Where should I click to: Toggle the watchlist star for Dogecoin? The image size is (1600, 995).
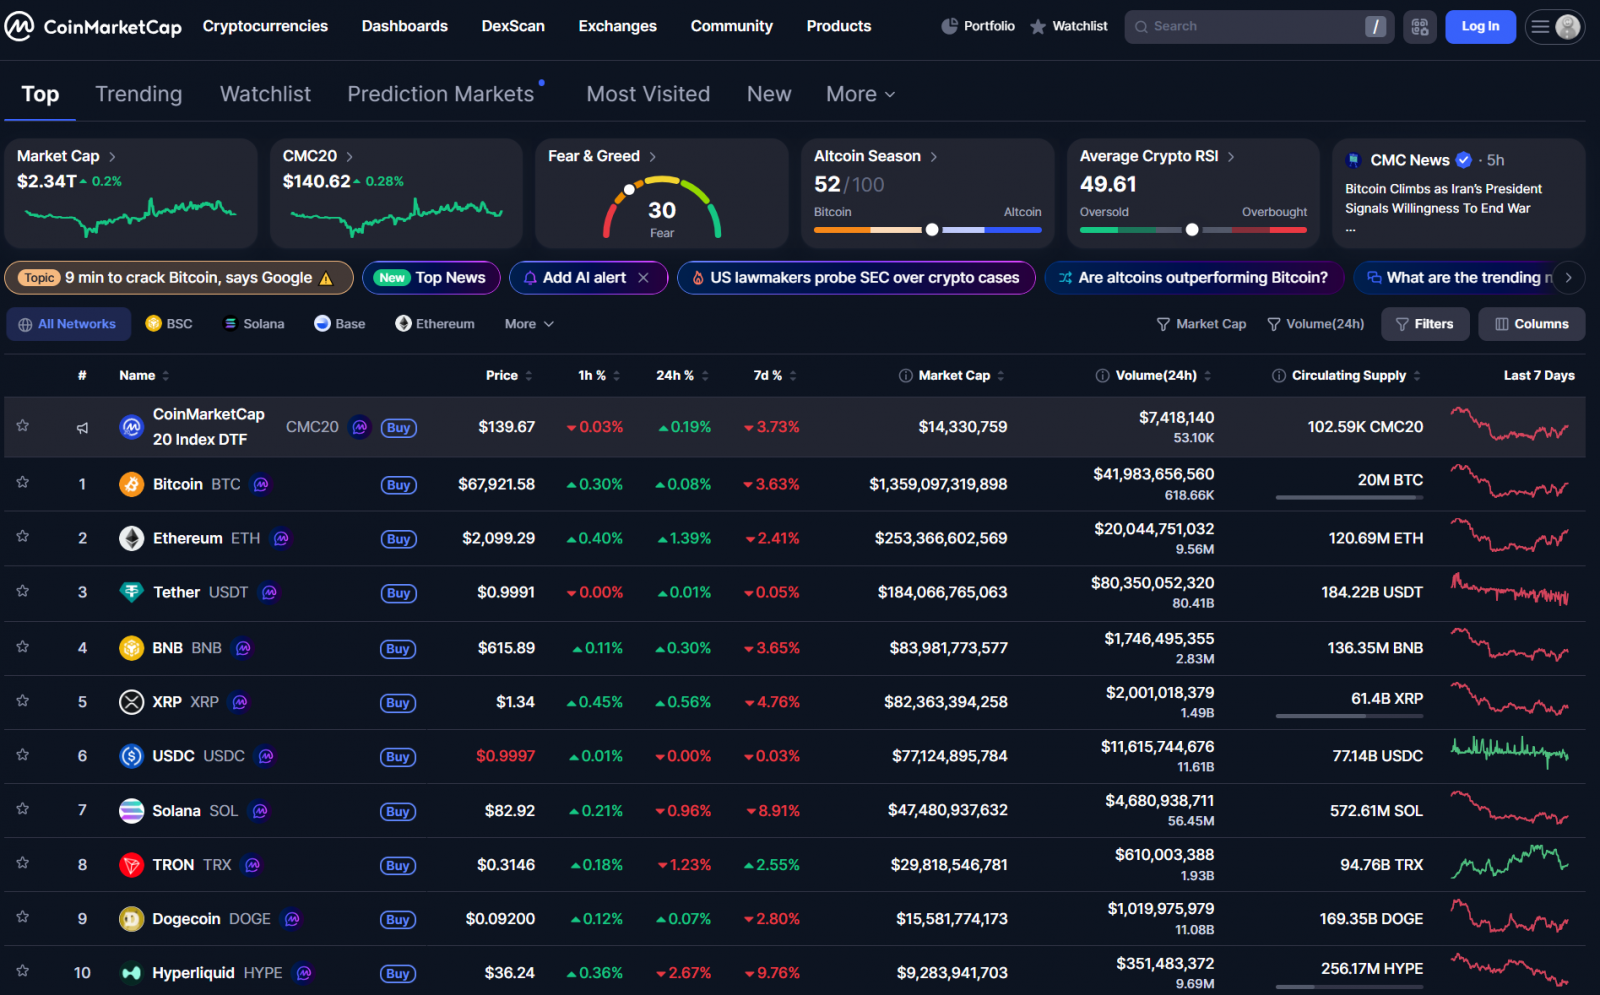point(22,917)
